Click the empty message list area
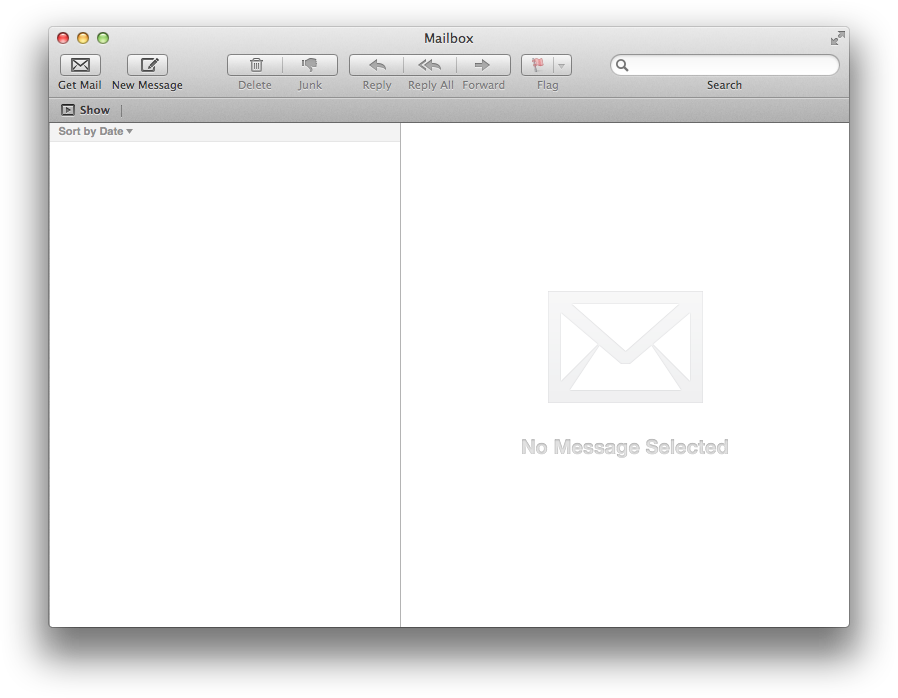898x698 pixels. pos(225,380)
